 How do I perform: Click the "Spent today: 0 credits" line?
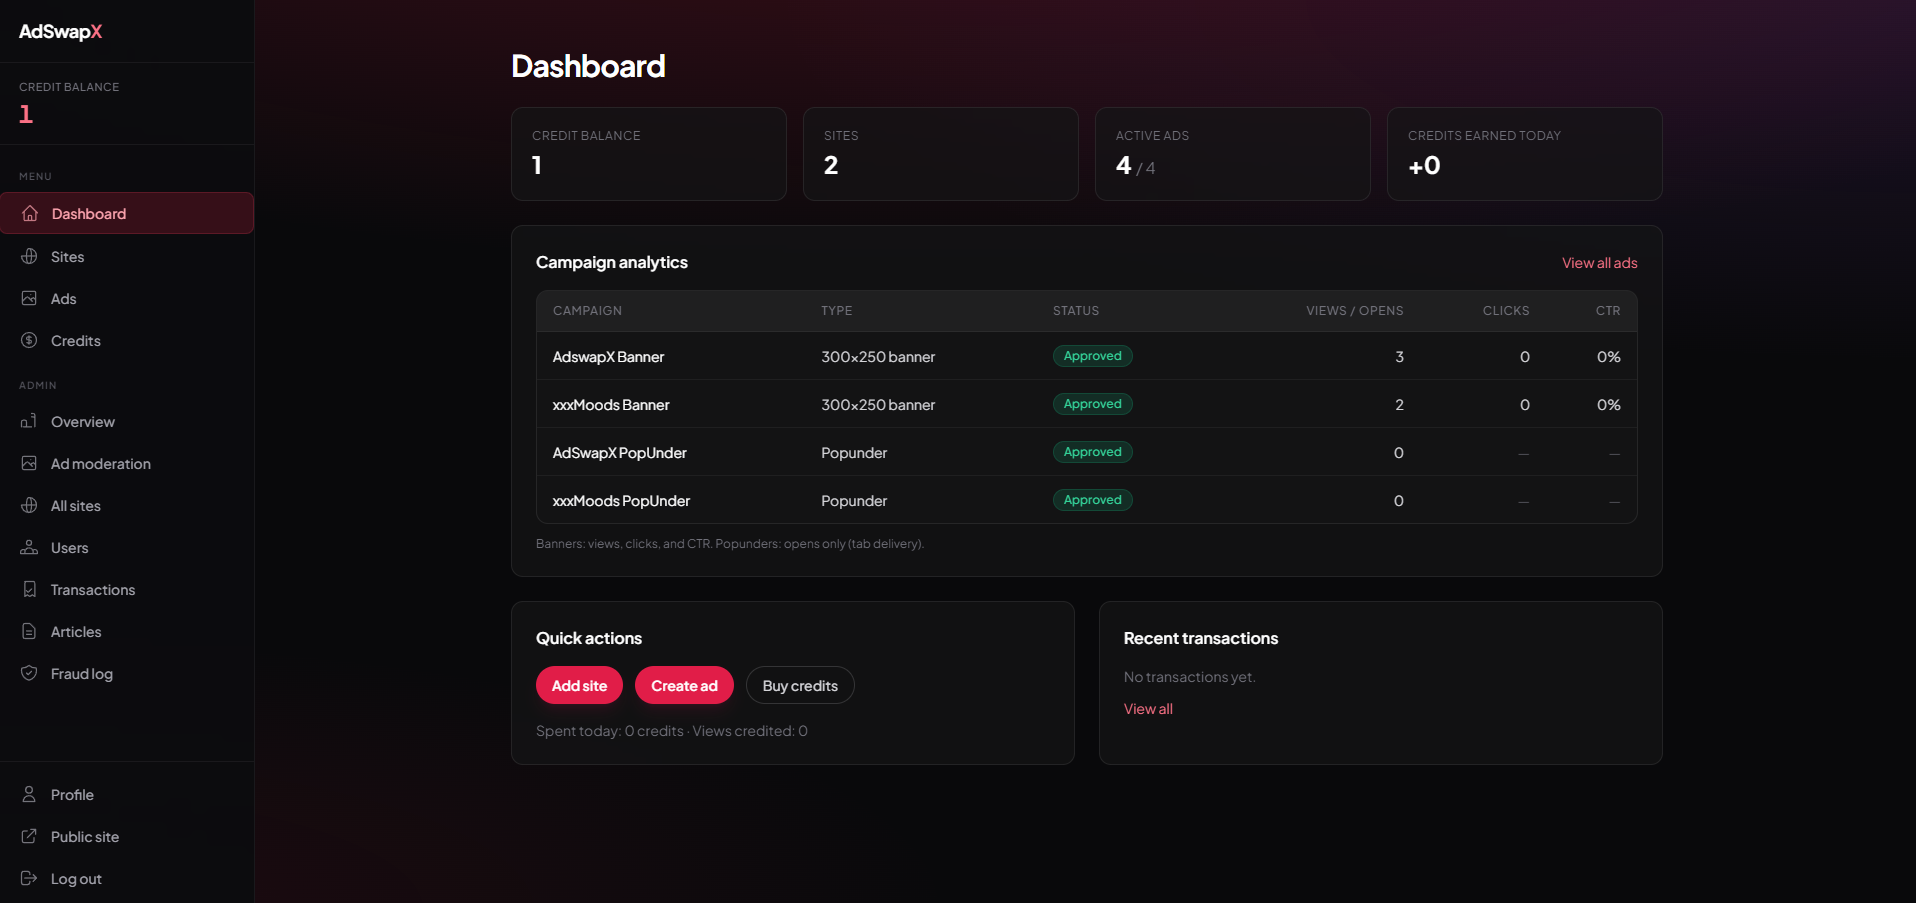pyautogui.click(x=671, y=731)
